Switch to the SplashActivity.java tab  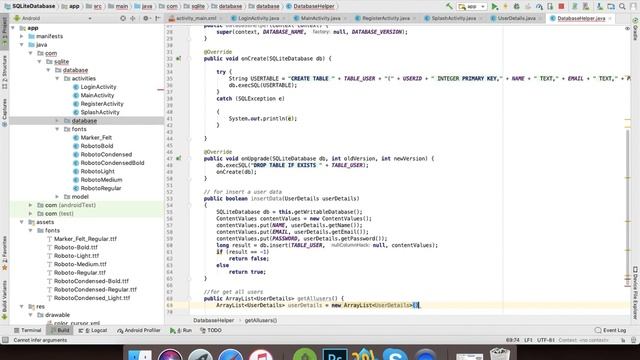tap(453, 18)
